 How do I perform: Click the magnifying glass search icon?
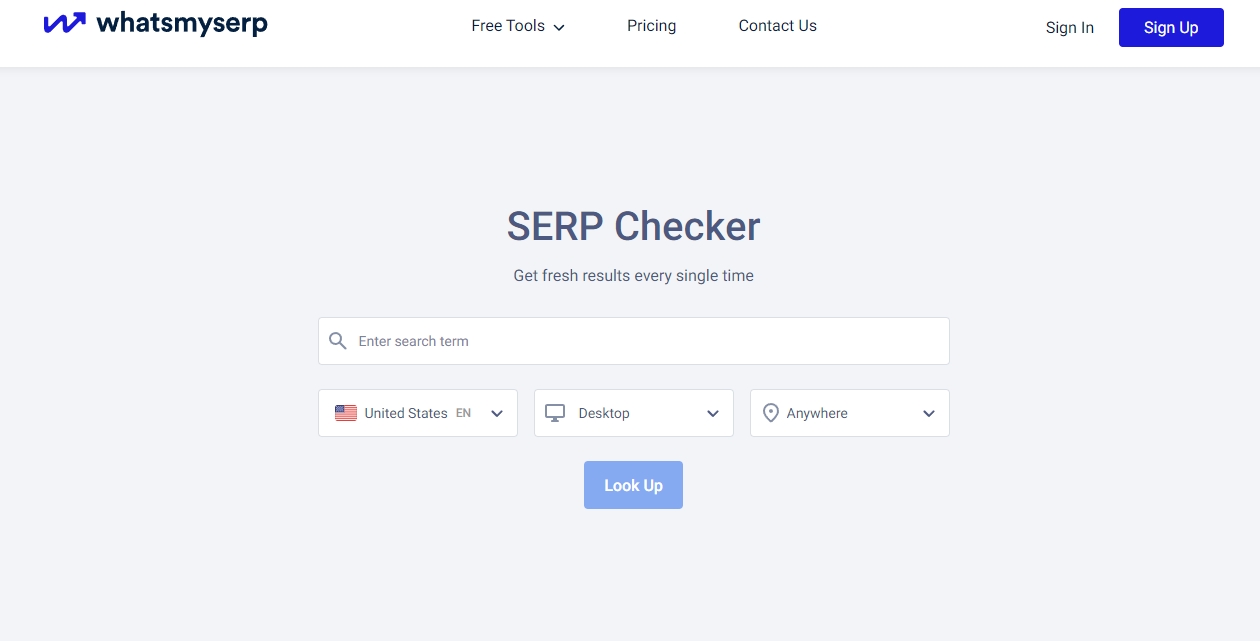[x=338, y=341]
